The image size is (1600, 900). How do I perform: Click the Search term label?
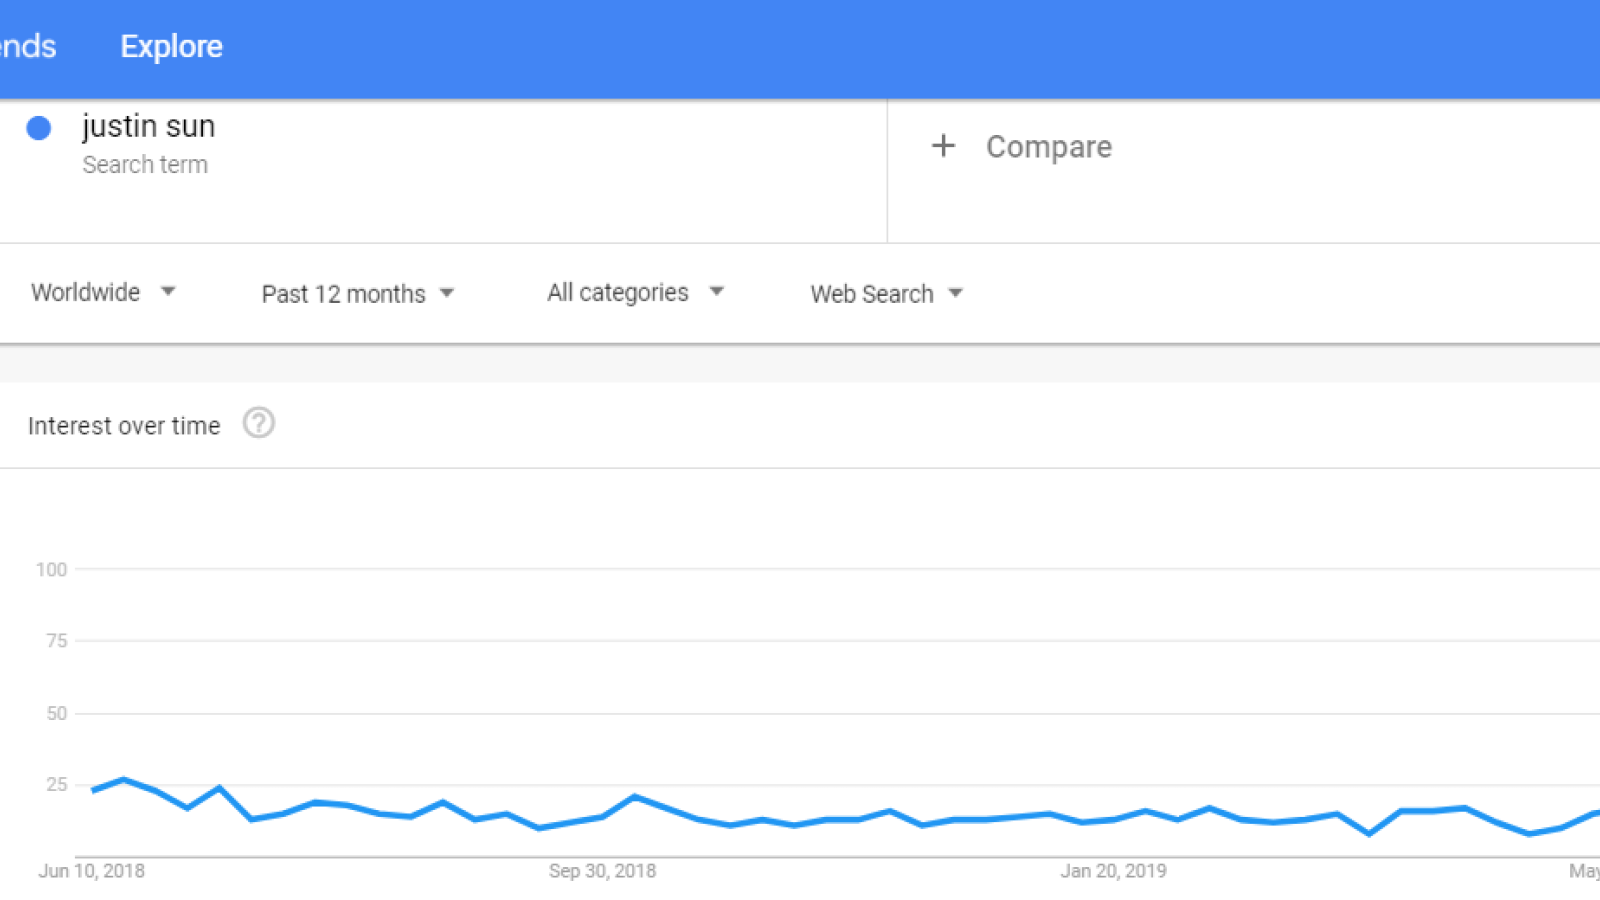(145, 165)
